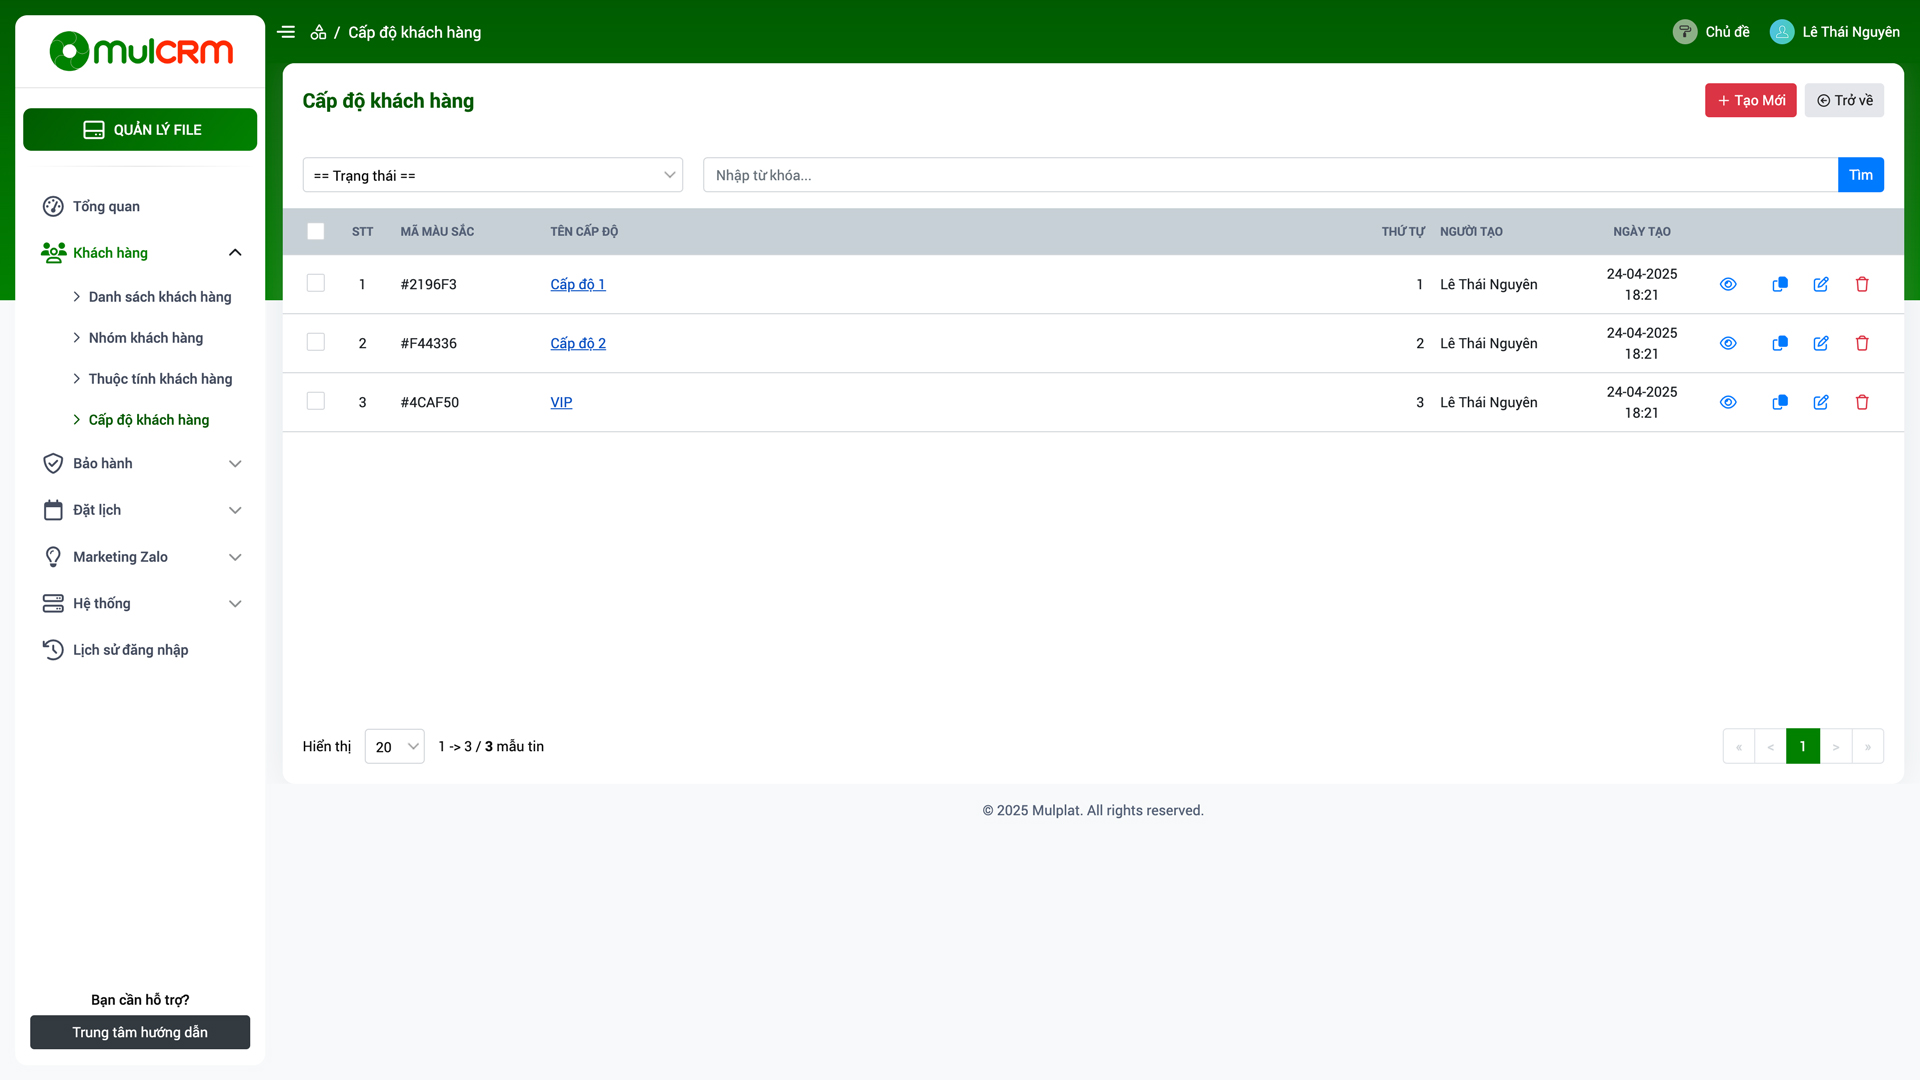The height and width of the screenshot is (1080, 1920).
Task: Click the keyword search input field
Action: (x=1270, y=175)
